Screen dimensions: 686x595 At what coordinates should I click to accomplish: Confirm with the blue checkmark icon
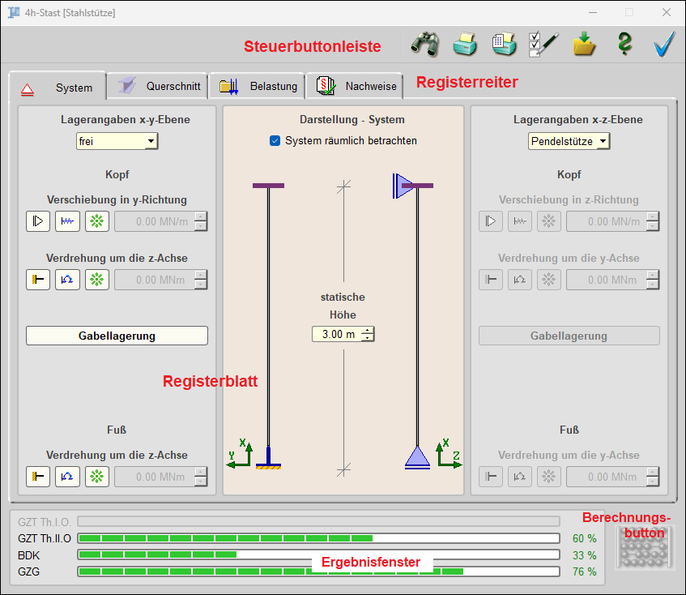click(x=663, y=44)
